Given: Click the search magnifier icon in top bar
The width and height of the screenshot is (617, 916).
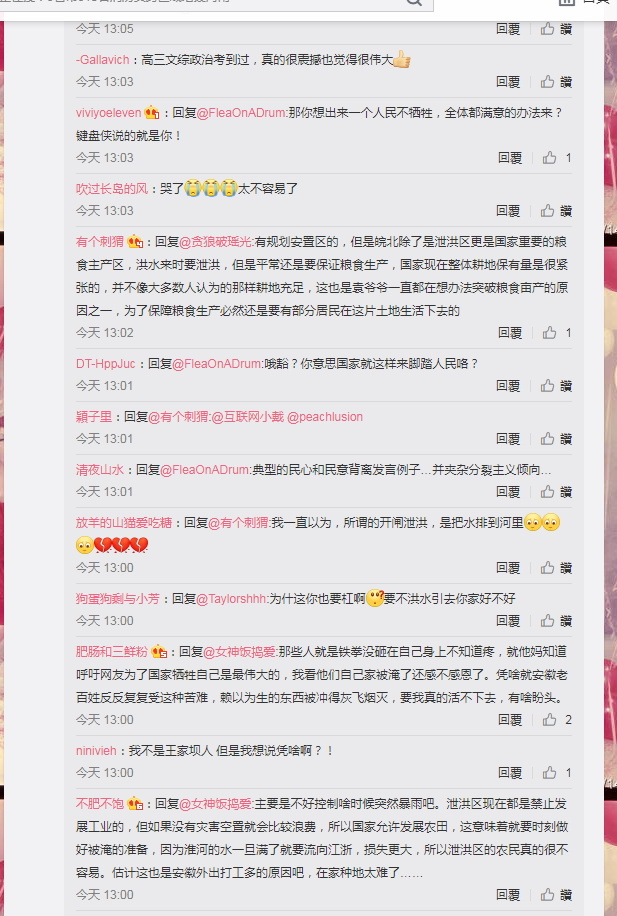Looking at the screenshot, I should (414, 2).
